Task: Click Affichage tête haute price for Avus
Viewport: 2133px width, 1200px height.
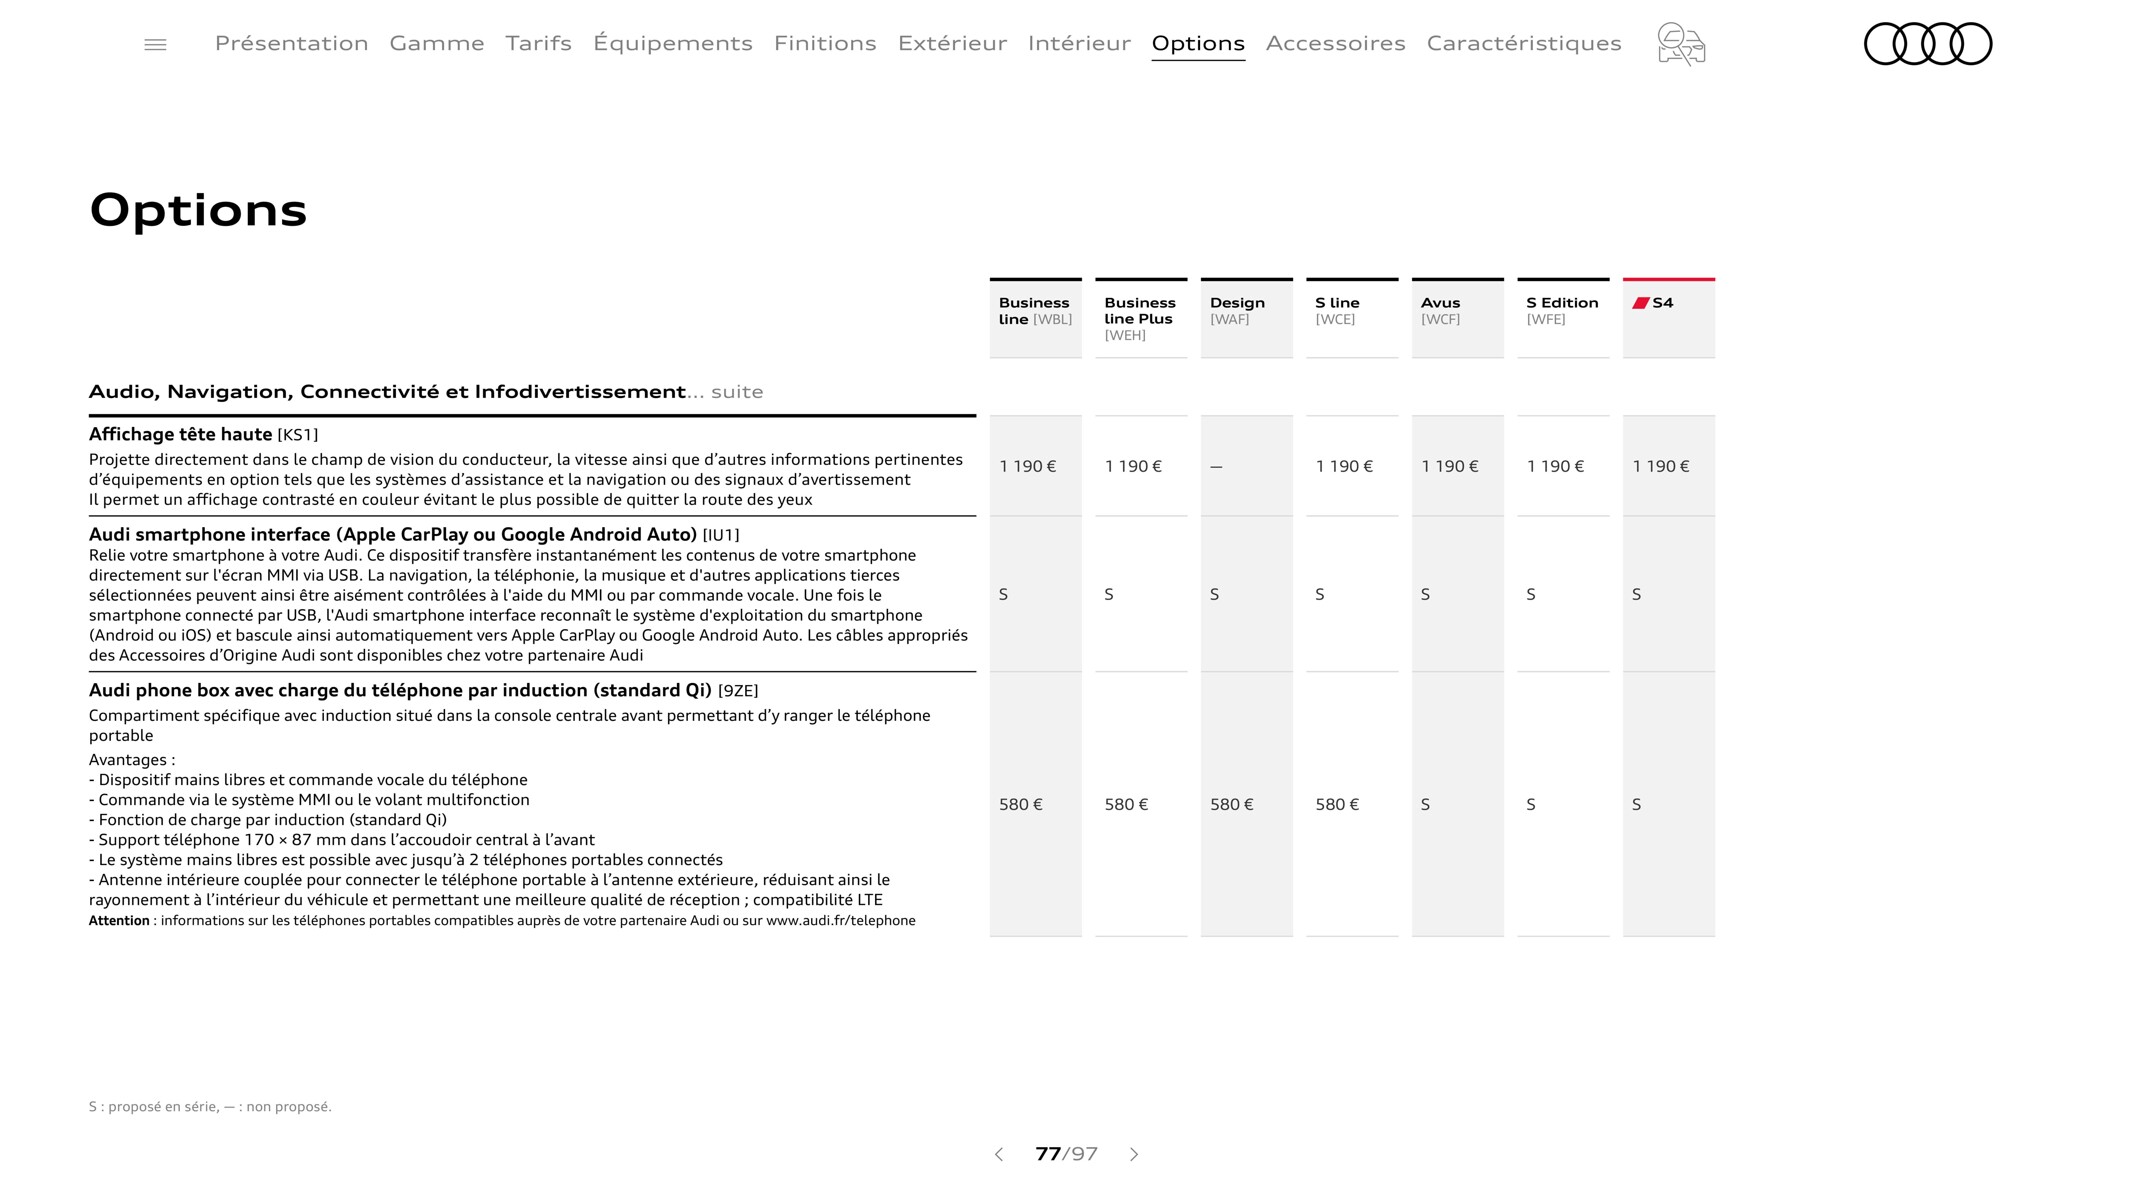Action: [x=1449, y=466]
